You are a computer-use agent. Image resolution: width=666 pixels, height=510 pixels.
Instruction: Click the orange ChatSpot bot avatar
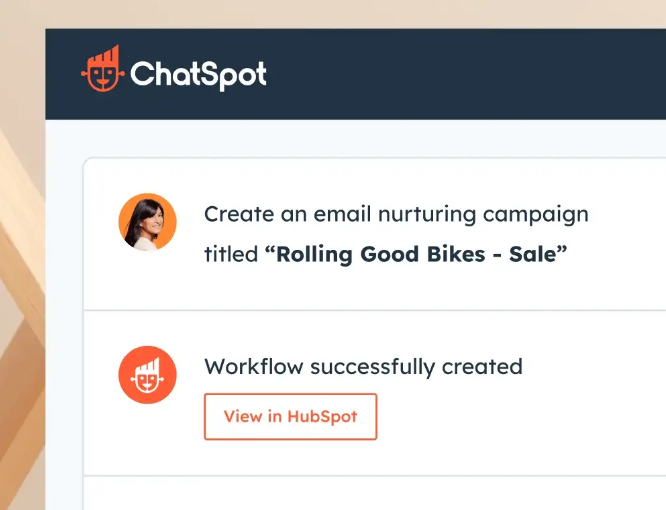click(x=147, y=375)
